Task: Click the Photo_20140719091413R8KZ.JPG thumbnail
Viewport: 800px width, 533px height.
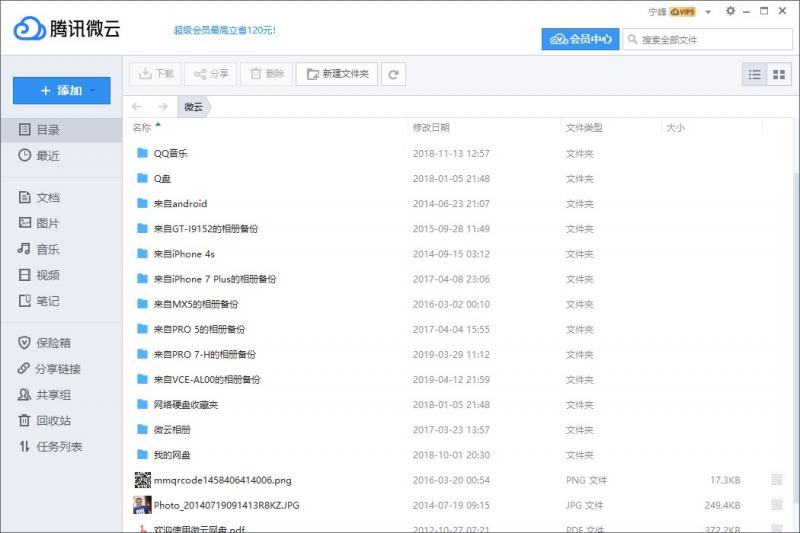Action: coord(142,505)
